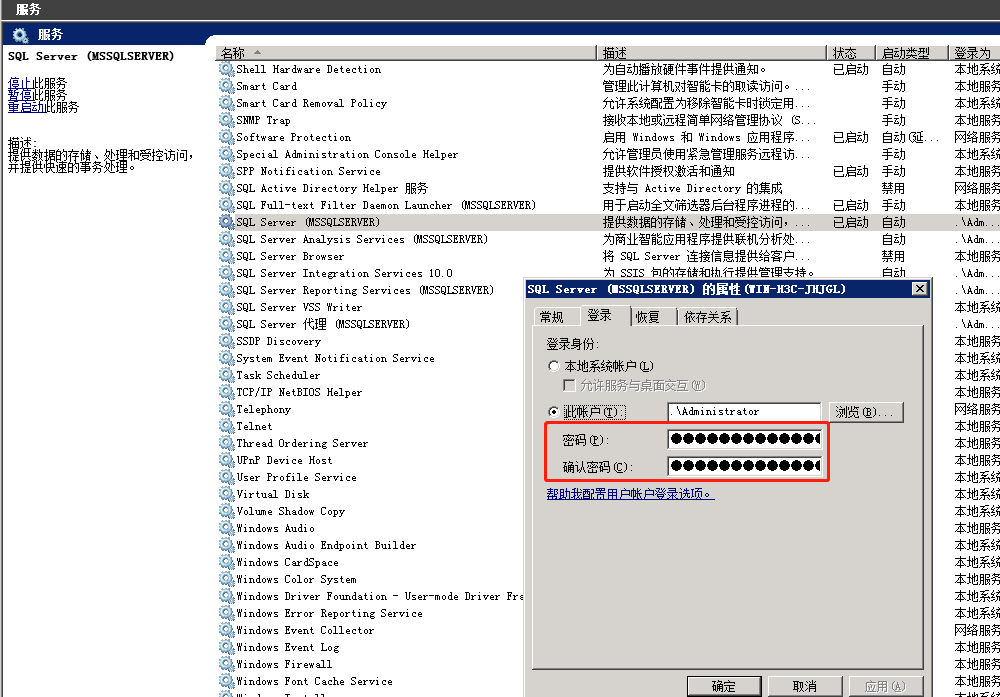Switch to the 依存关系 tab
The image size is (1000, 697).
pos(707,317)
